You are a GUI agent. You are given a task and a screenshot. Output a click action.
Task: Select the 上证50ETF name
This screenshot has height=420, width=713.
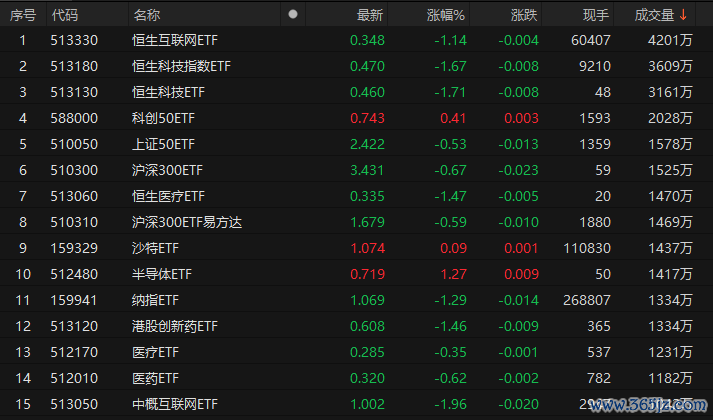(163, 144)
